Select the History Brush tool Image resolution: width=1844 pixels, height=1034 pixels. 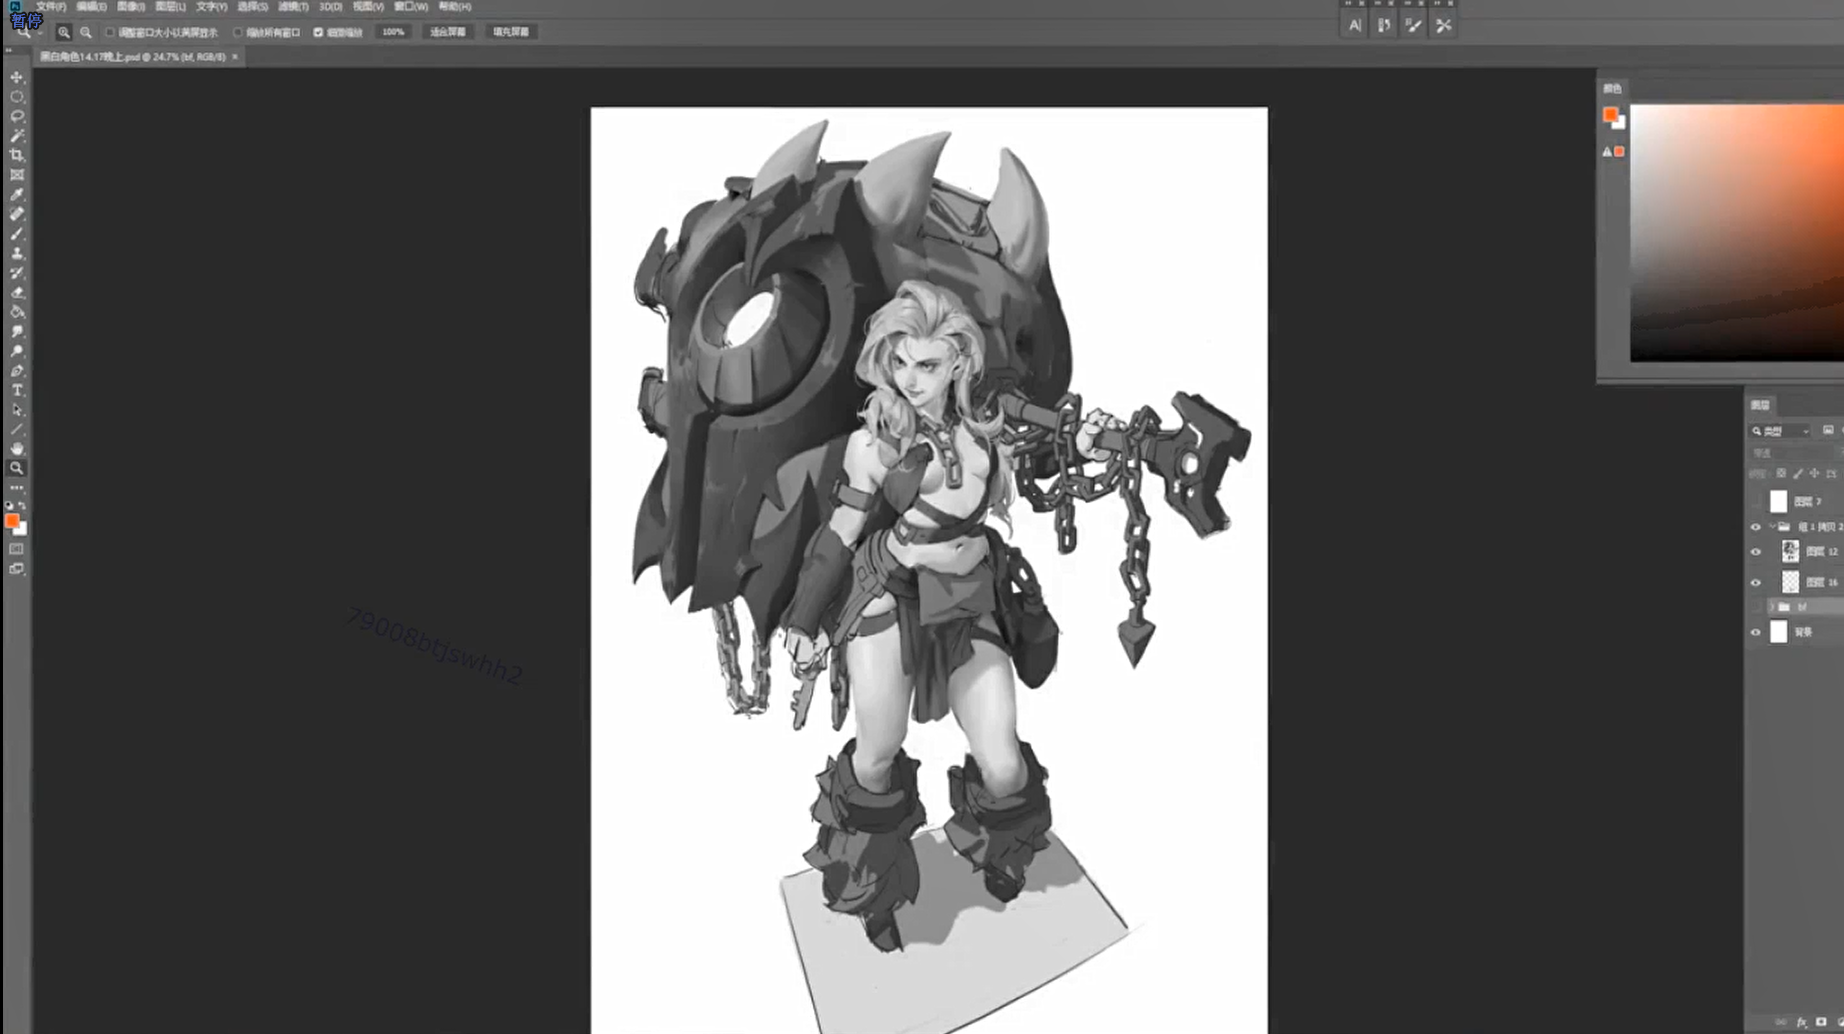coord(17,272)
